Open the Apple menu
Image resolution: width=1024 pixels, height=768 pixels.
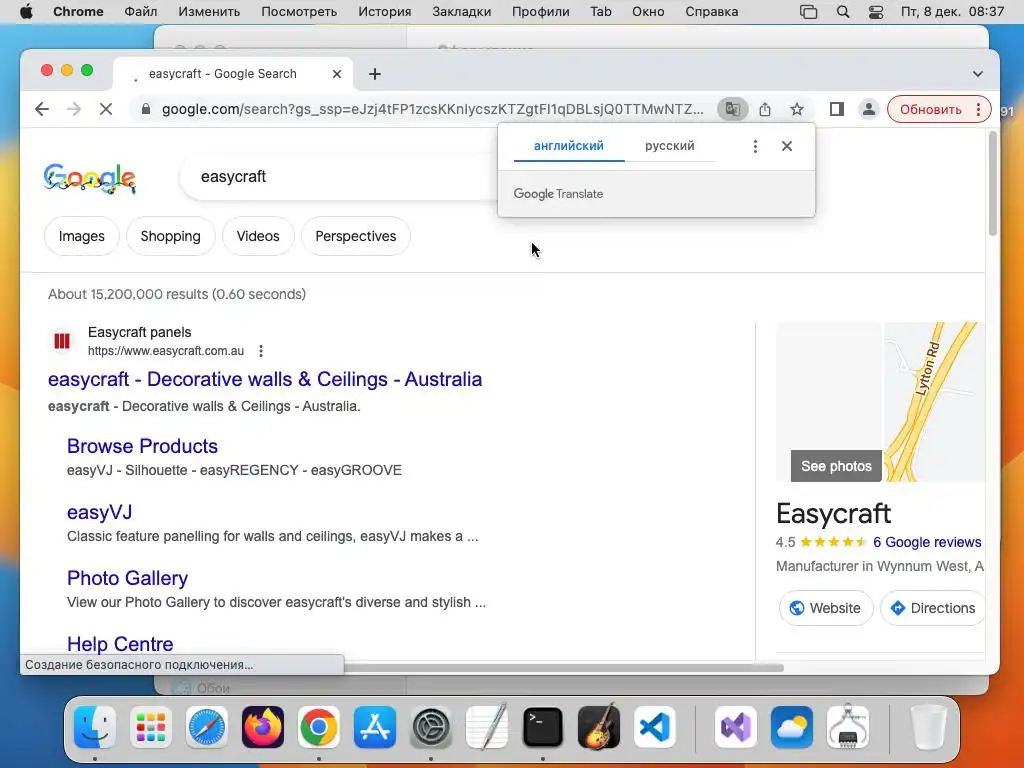coord(26,12)
